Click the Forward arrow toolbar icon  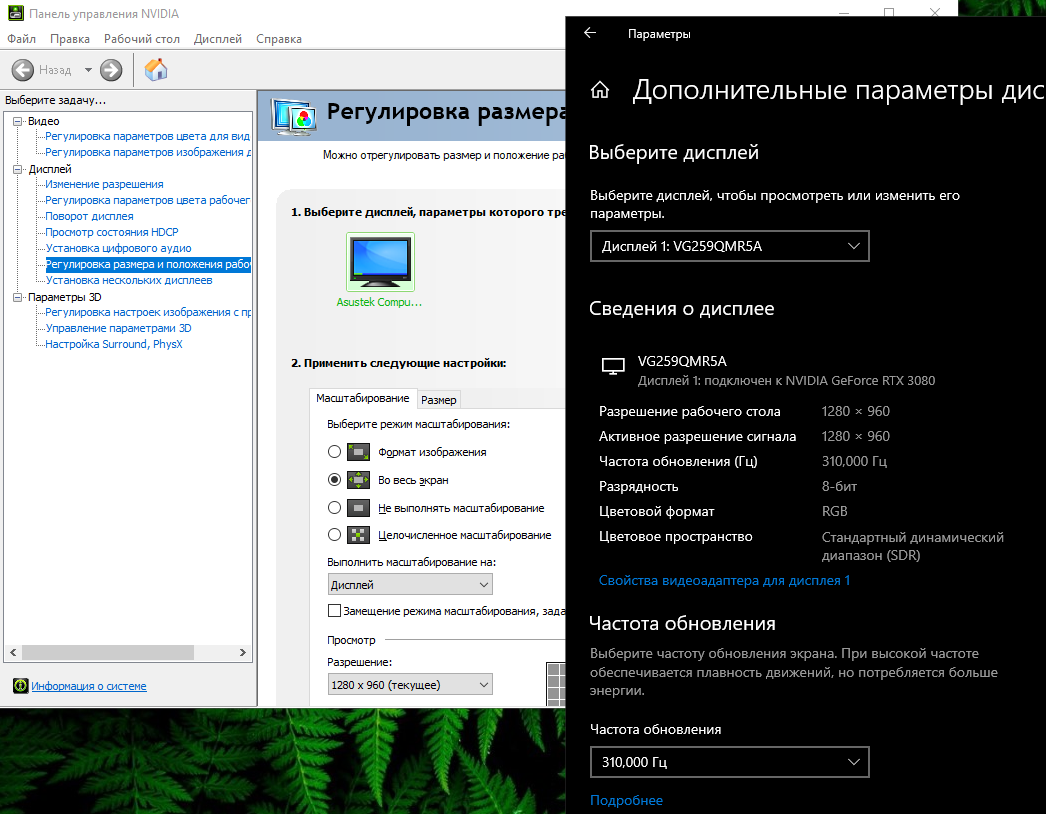111,70
